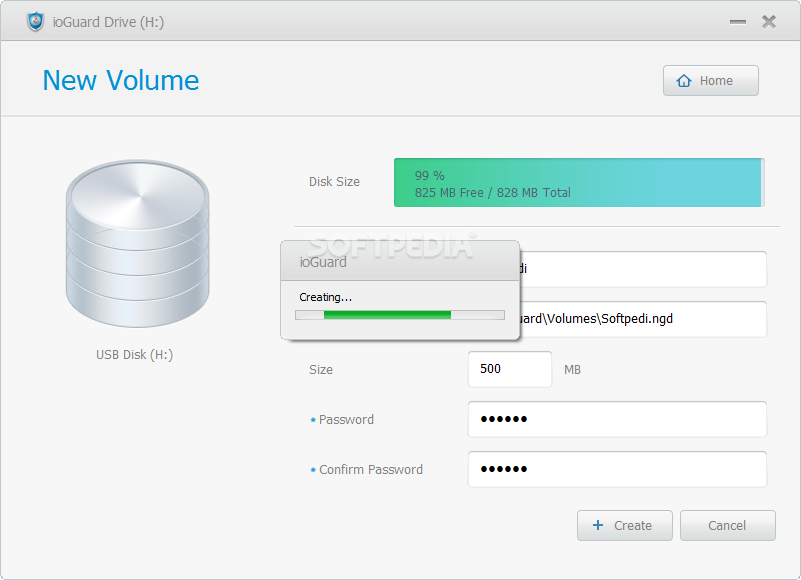Click the Confirm Password input field
This screenshot has width=801, height=580.
(x=617, y=470)
